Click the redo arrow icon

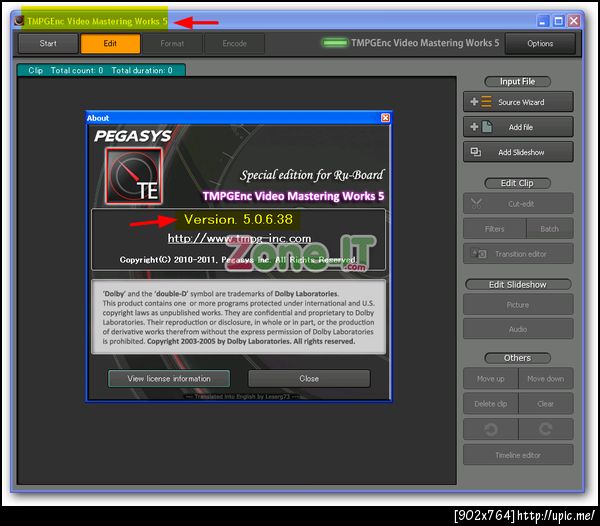tap(546, 429)
